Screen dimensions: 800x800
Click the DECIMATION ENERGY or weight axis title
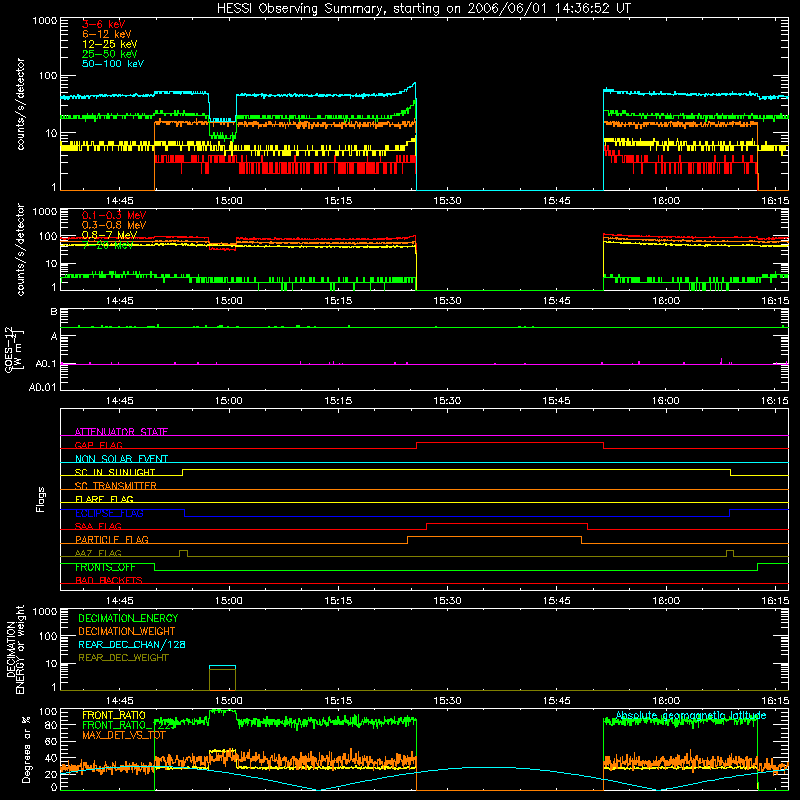14,649
